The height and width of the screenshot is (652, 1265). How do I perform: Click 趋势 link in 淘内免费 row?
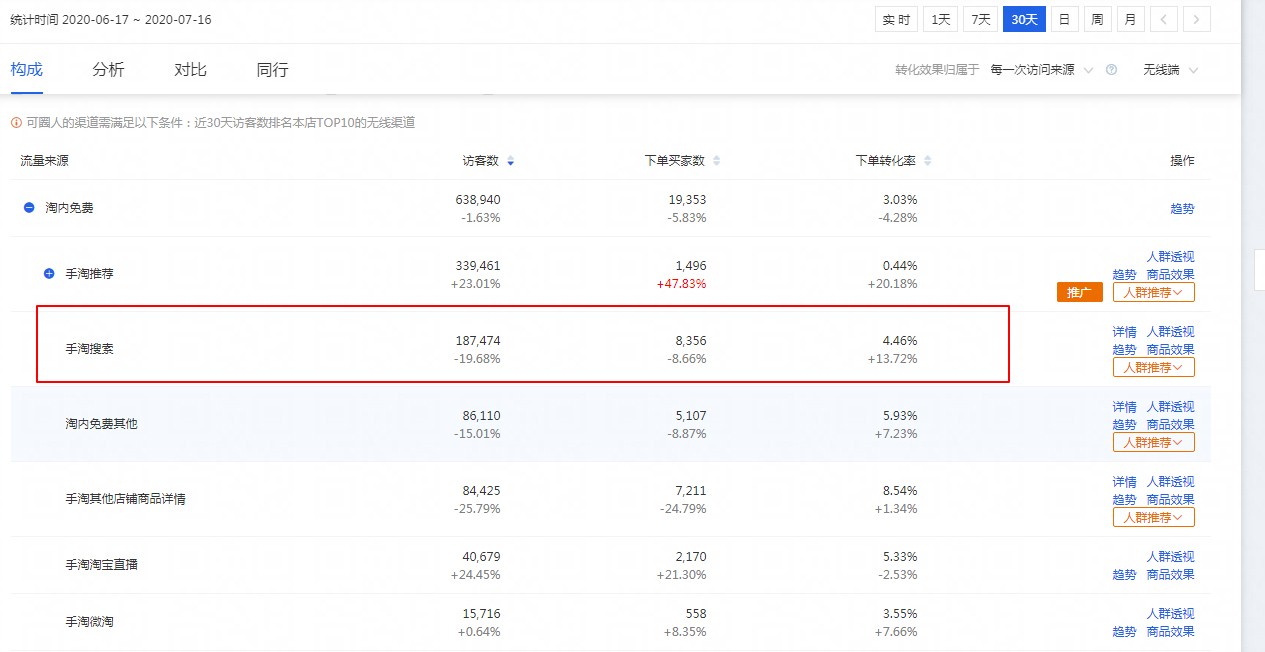(x=1182, y=209)
